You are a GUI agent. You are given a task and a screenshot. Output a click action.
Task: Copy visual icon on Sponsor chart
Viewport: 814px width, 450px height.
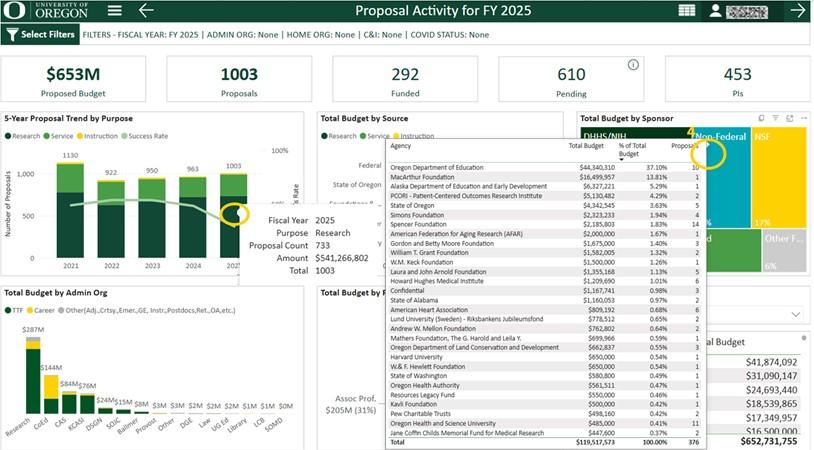tap(761, 118)
